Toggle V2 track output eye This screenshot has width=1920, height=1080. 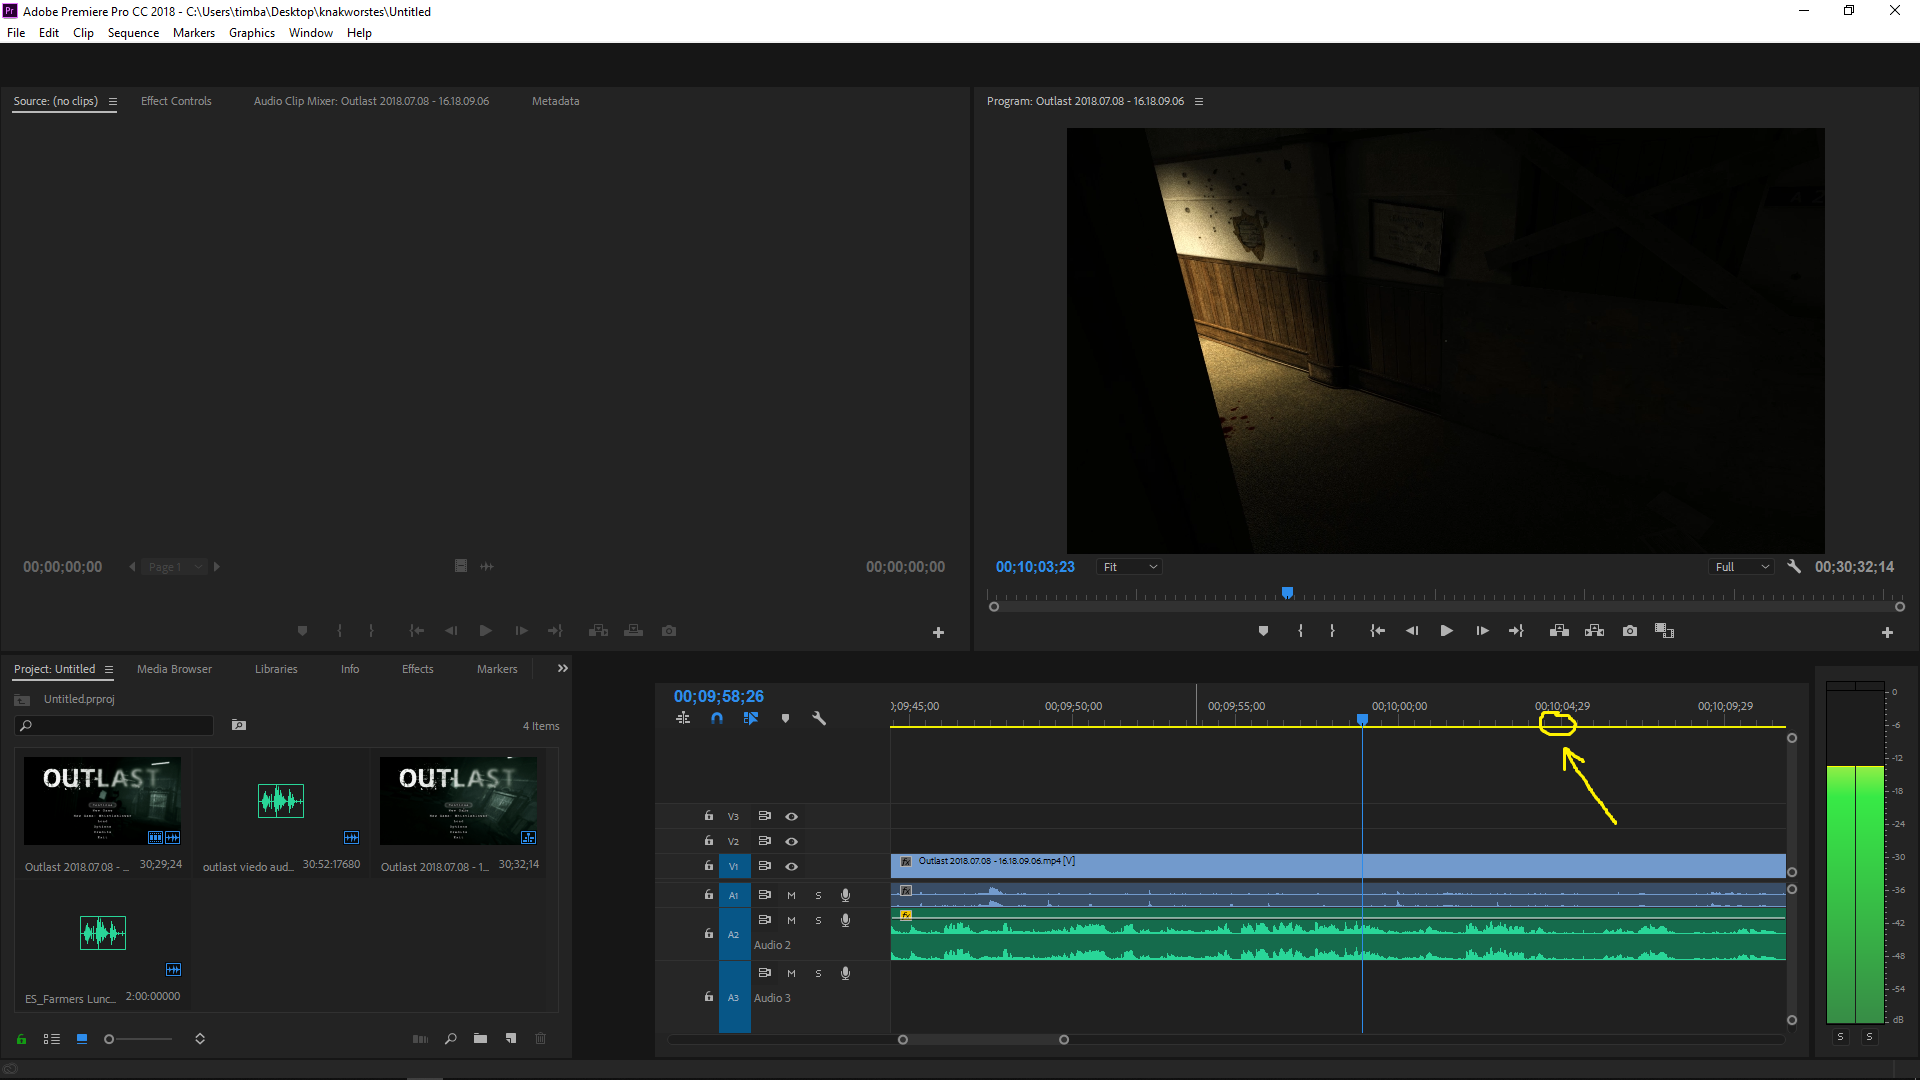[x=791, y=841]
